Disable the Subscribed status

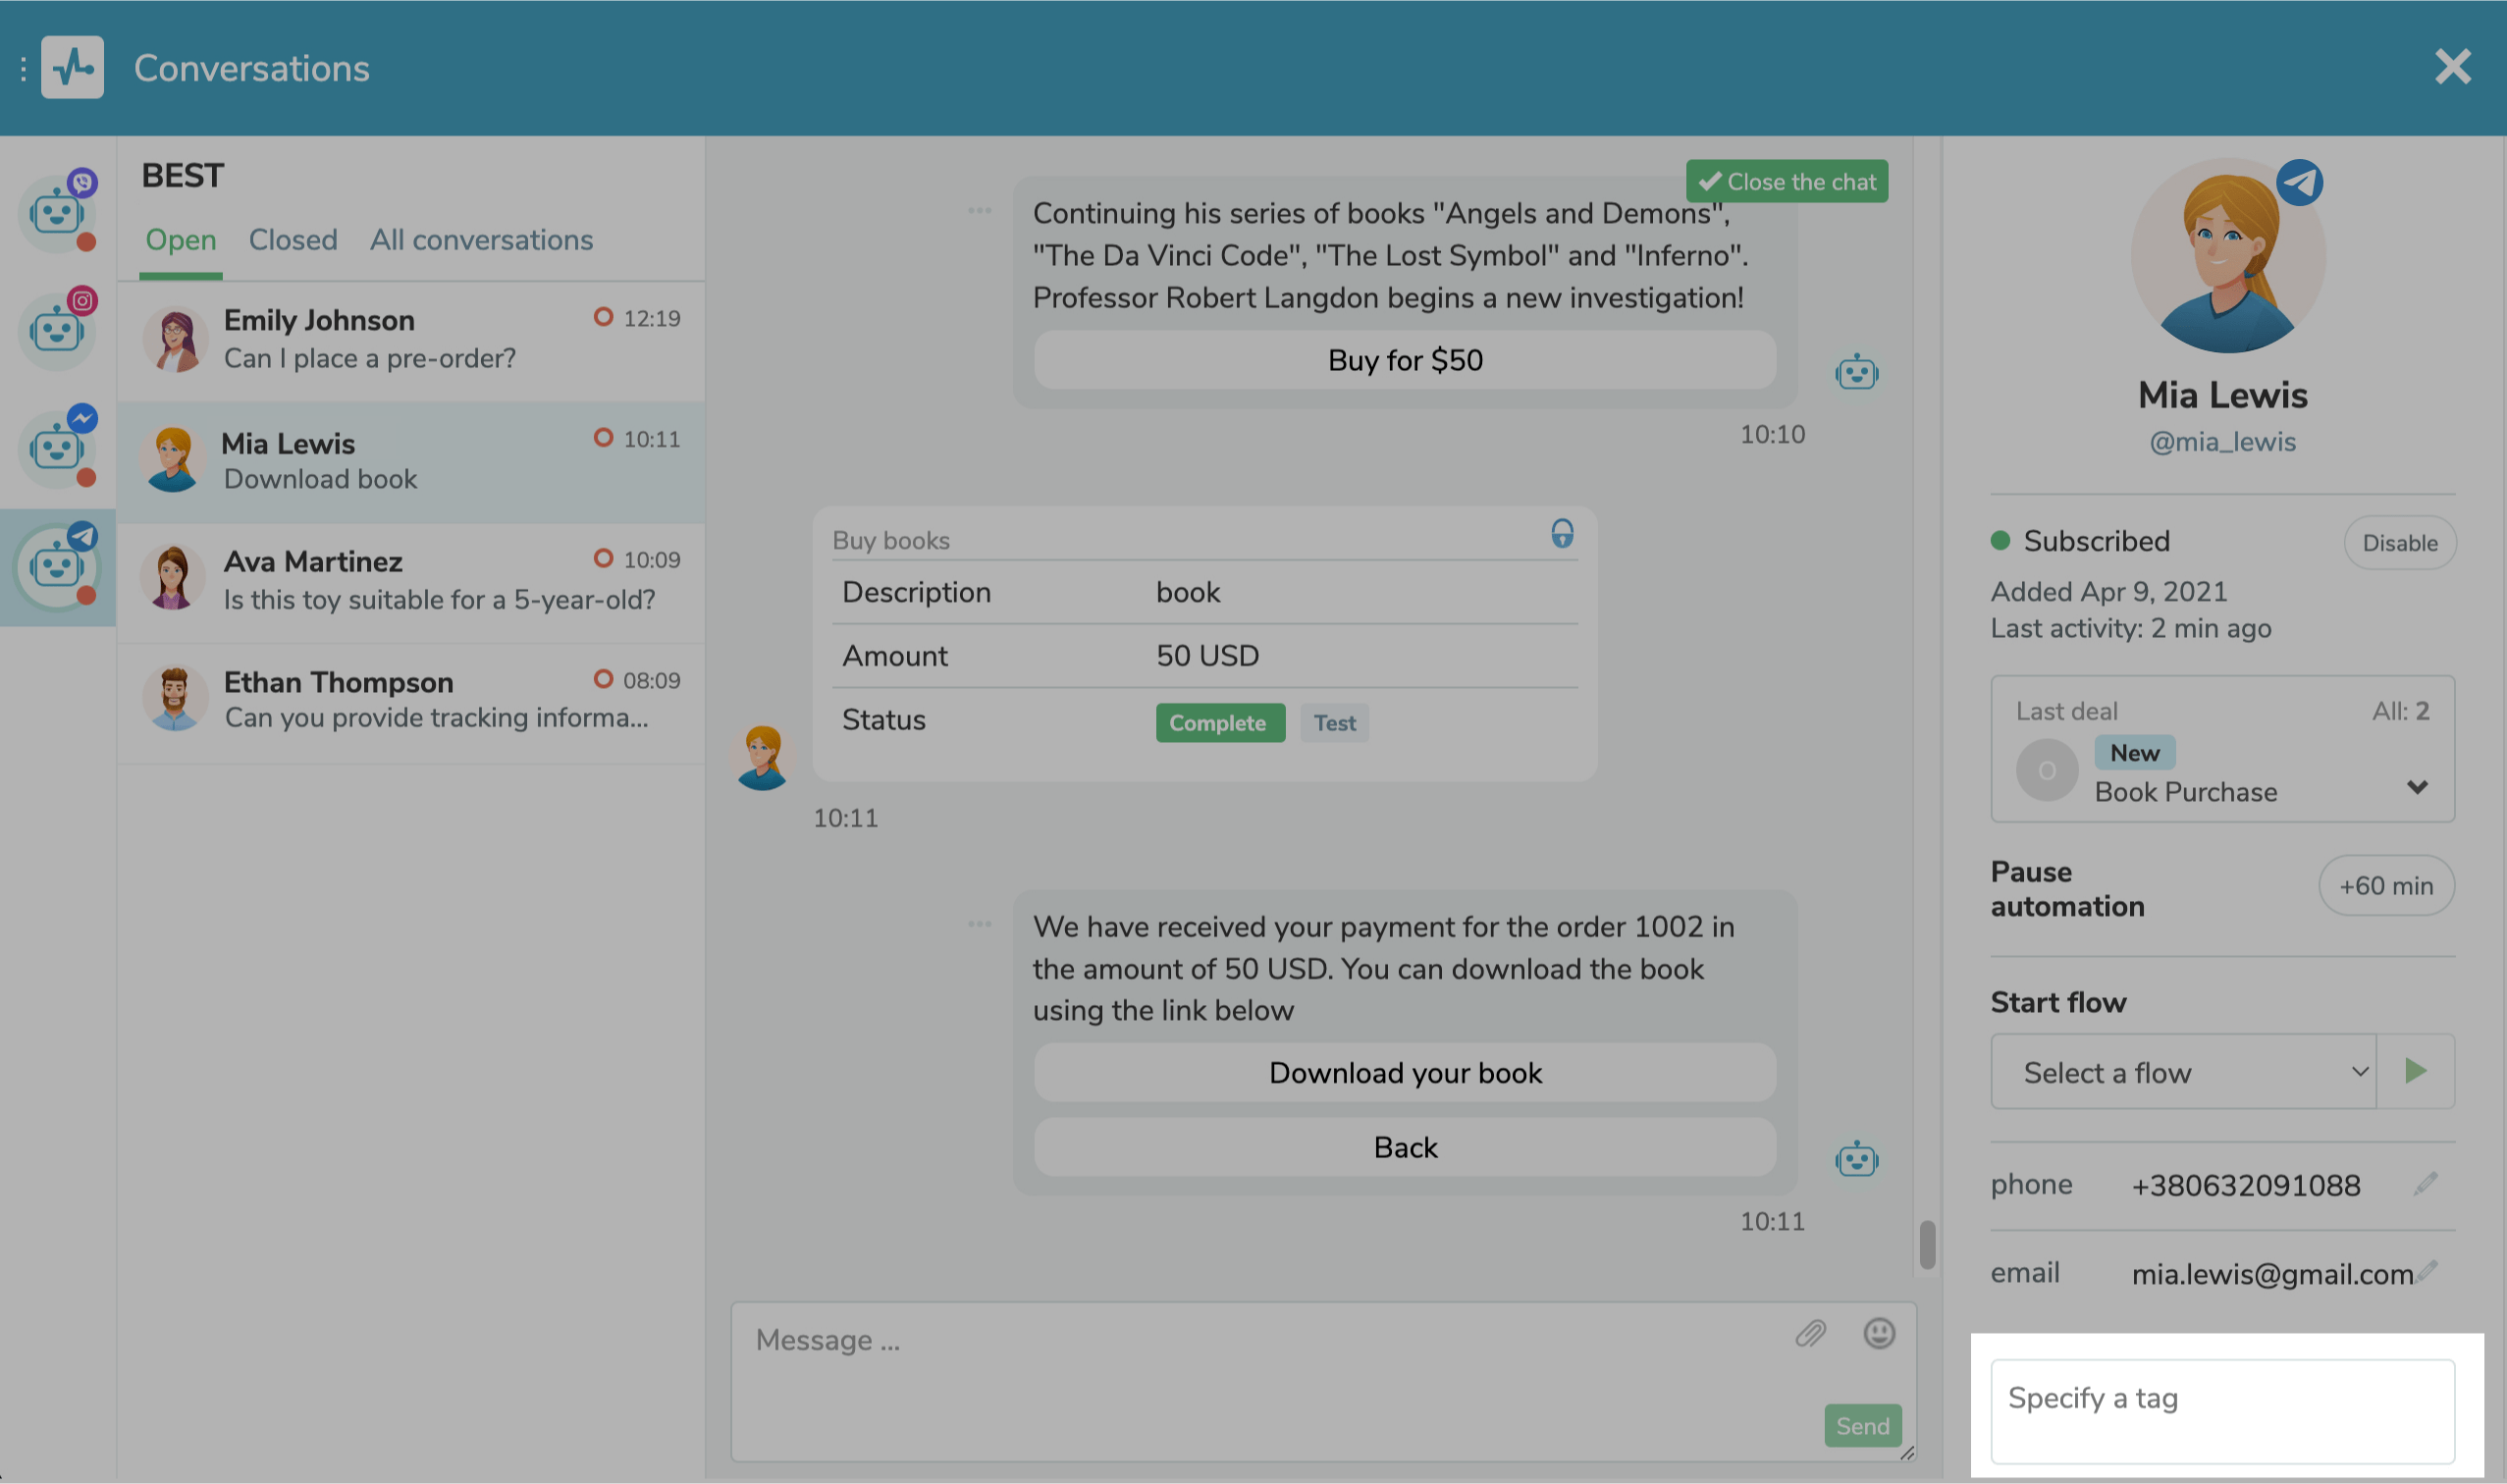tap(2399, 543)
